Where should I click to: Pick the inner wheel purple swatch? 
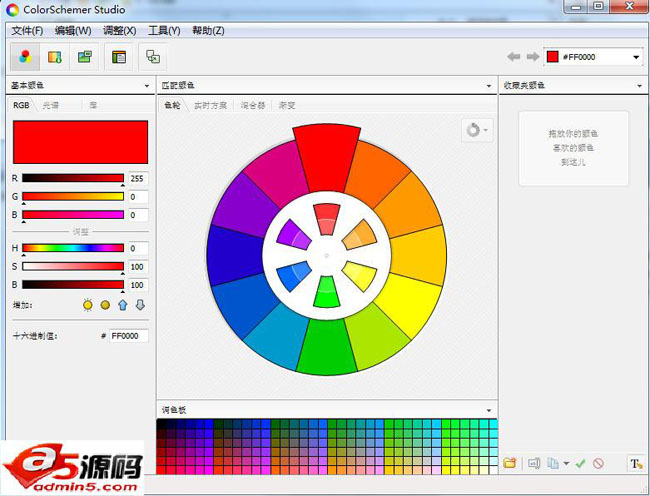coord(294,235)
